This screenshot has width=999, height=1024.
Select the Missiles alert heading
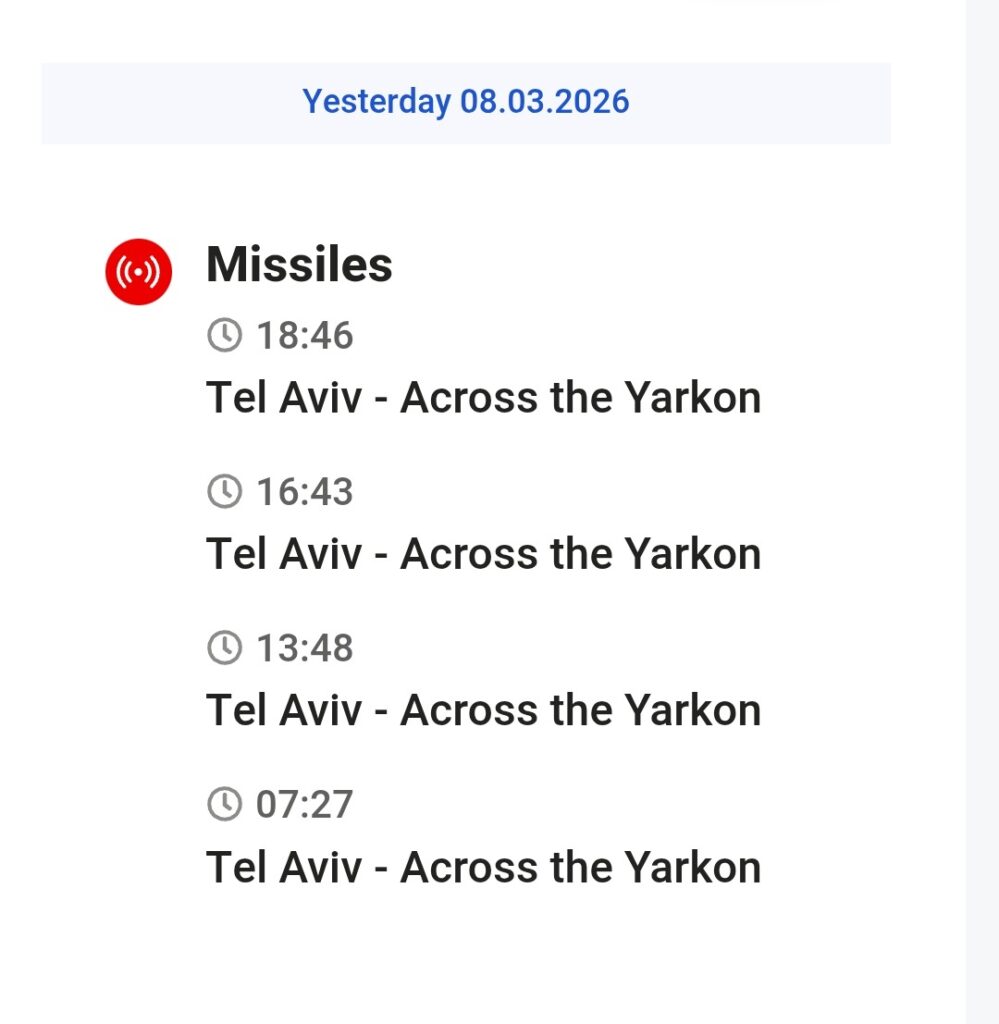299,265
